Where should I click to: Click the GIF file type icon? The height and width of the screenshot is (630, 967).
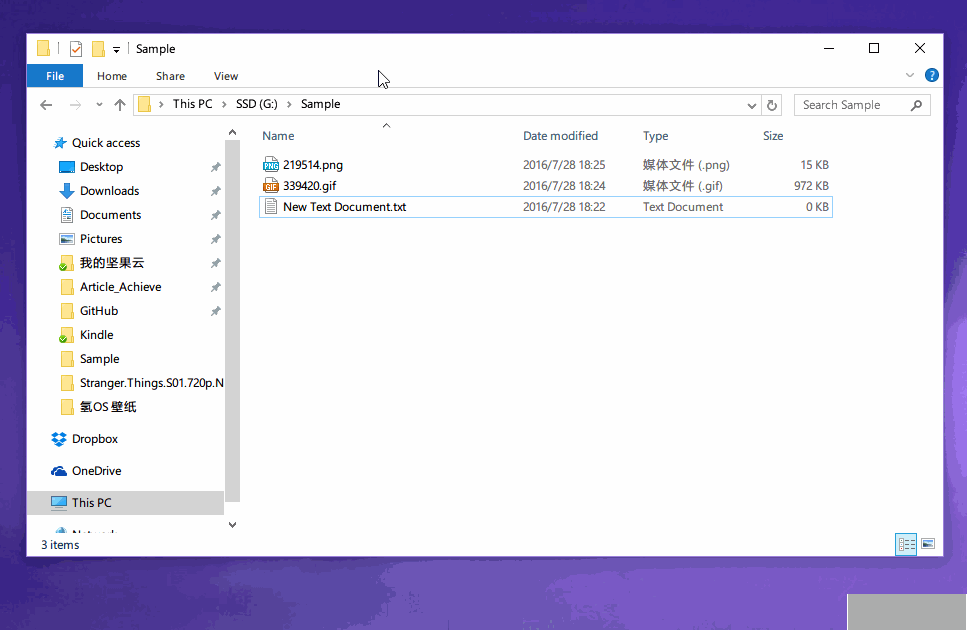[x=271, y=186]
